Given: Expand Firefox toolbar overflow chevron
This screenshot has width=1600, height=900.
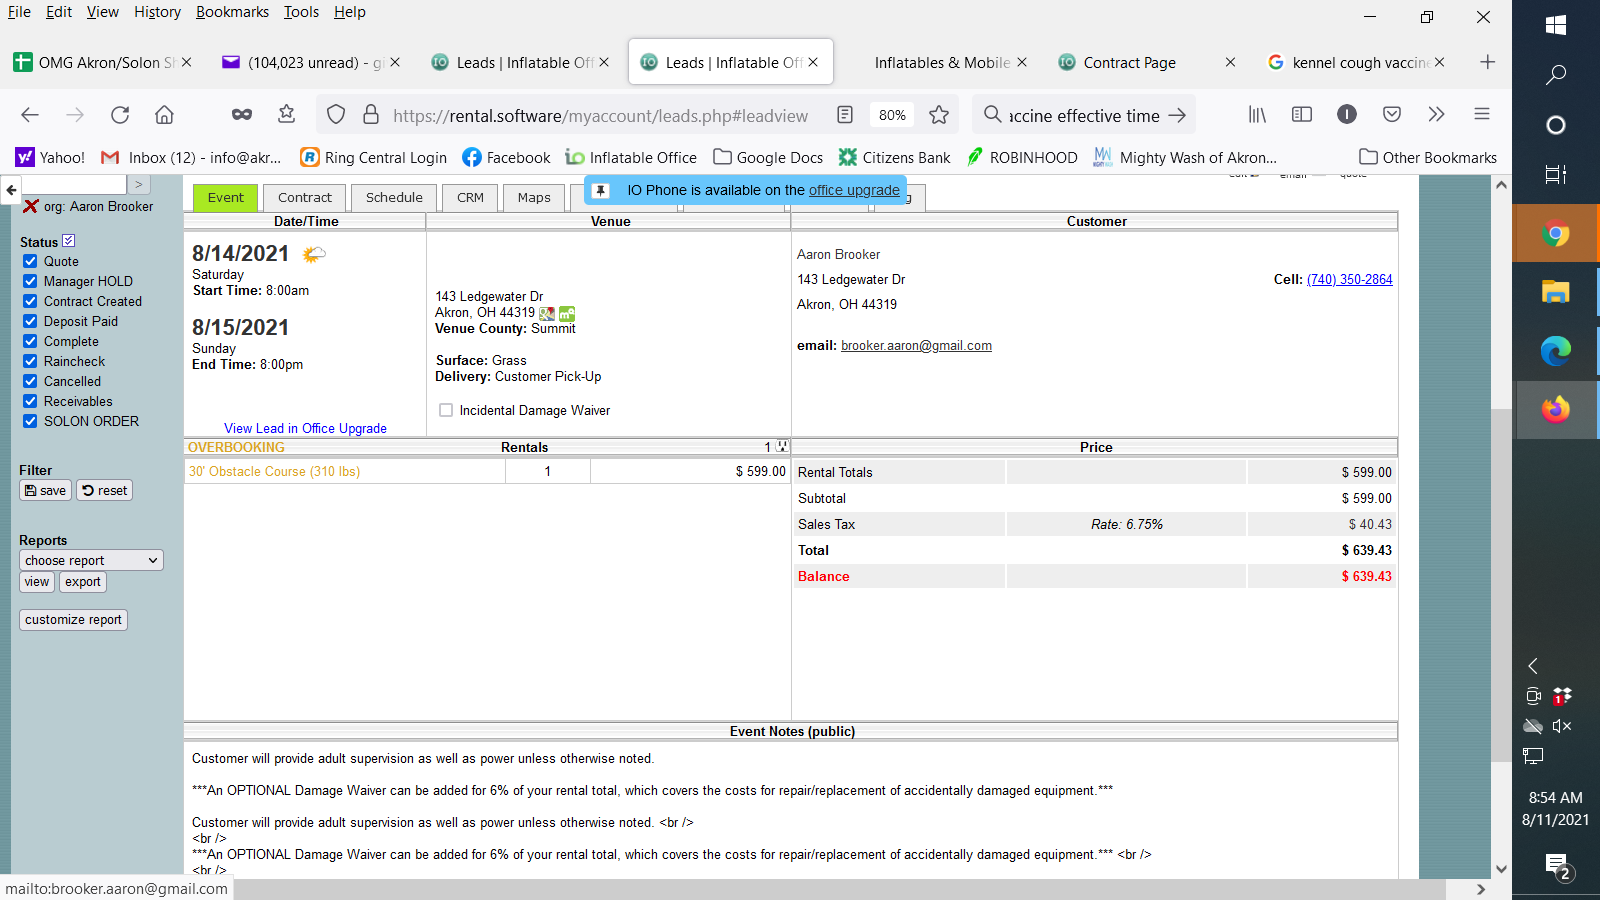Looking at the screenshot, I should 1436,114.
